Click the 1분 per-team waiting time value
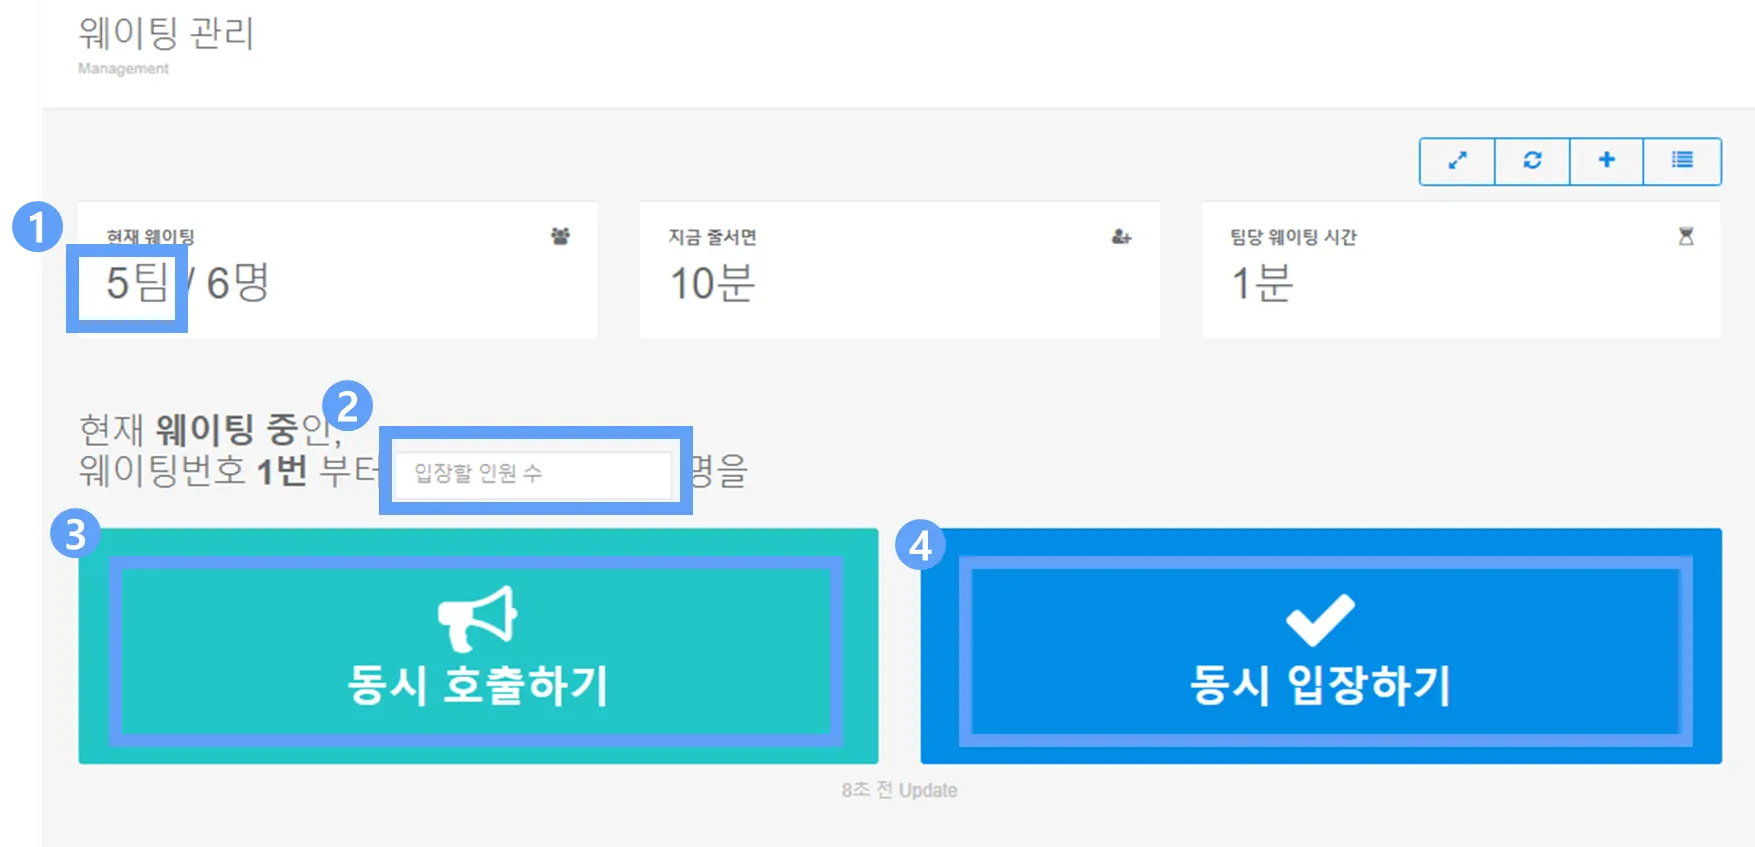The height and width of the screenshot is (847, 1755). [1262, 283]
